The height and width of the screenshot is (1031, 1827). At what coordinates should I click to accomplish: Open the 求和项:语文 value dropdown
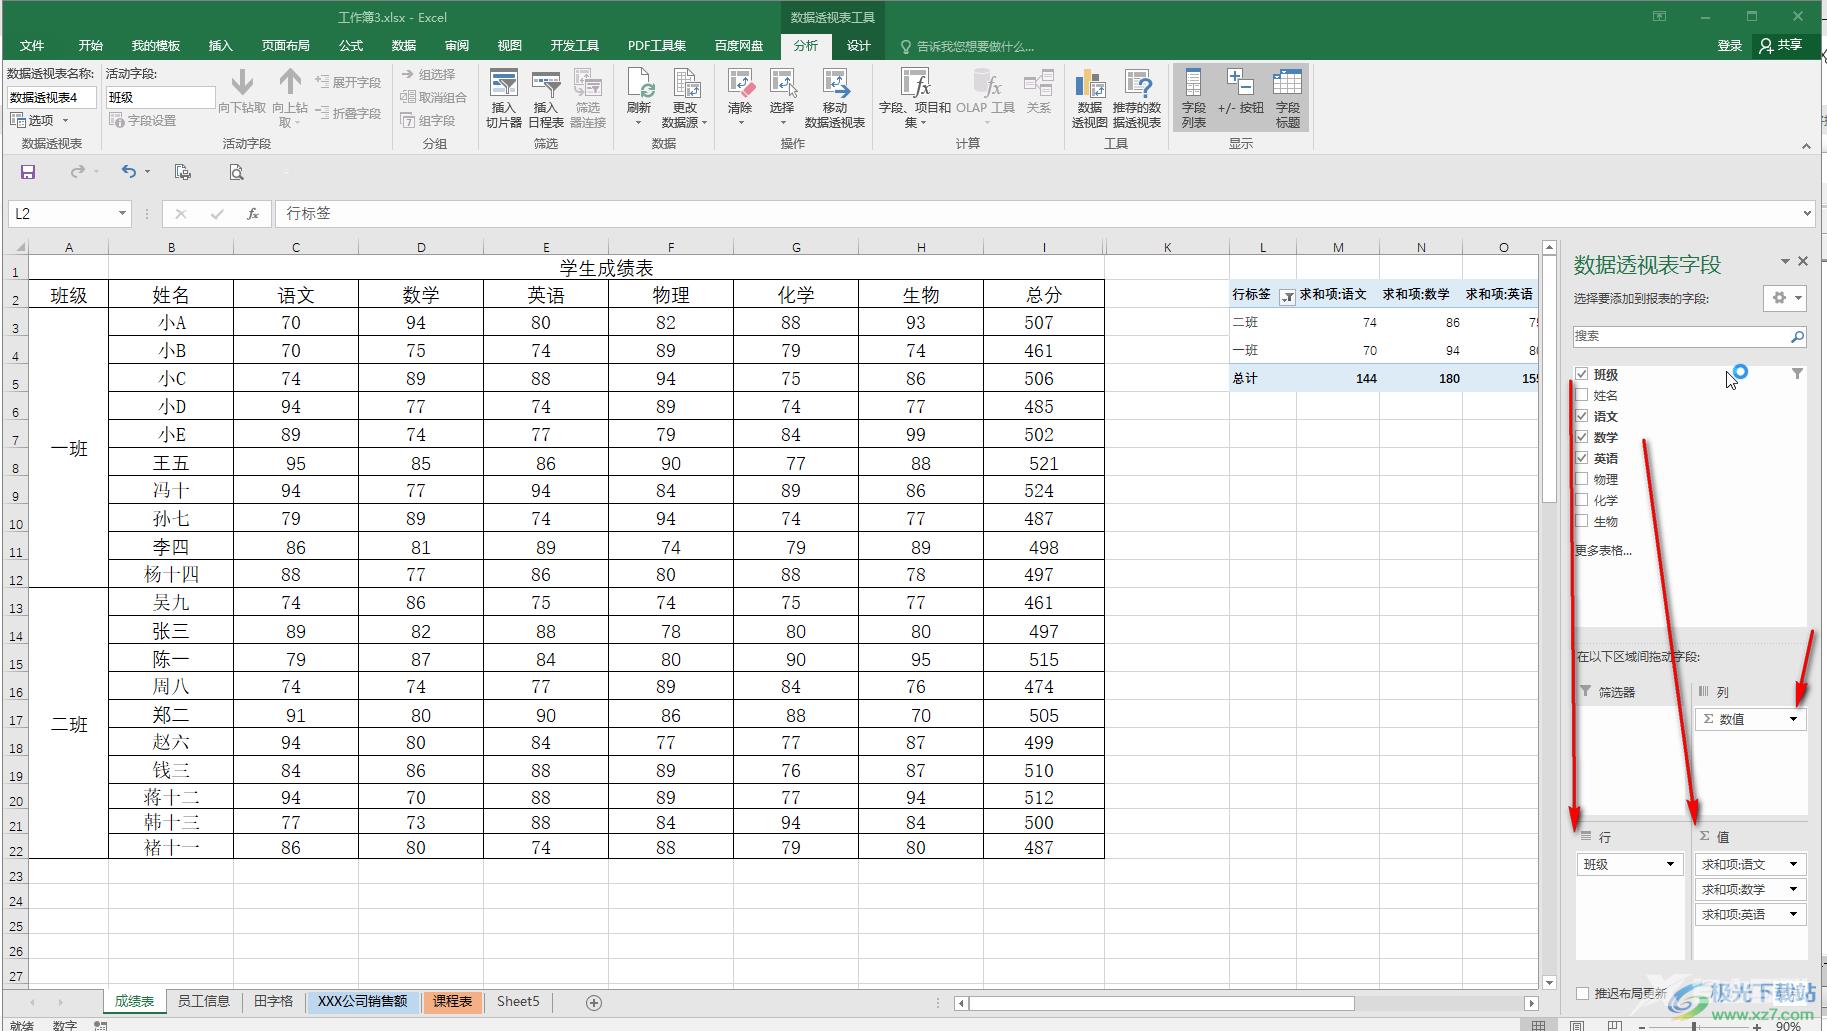1794,864
